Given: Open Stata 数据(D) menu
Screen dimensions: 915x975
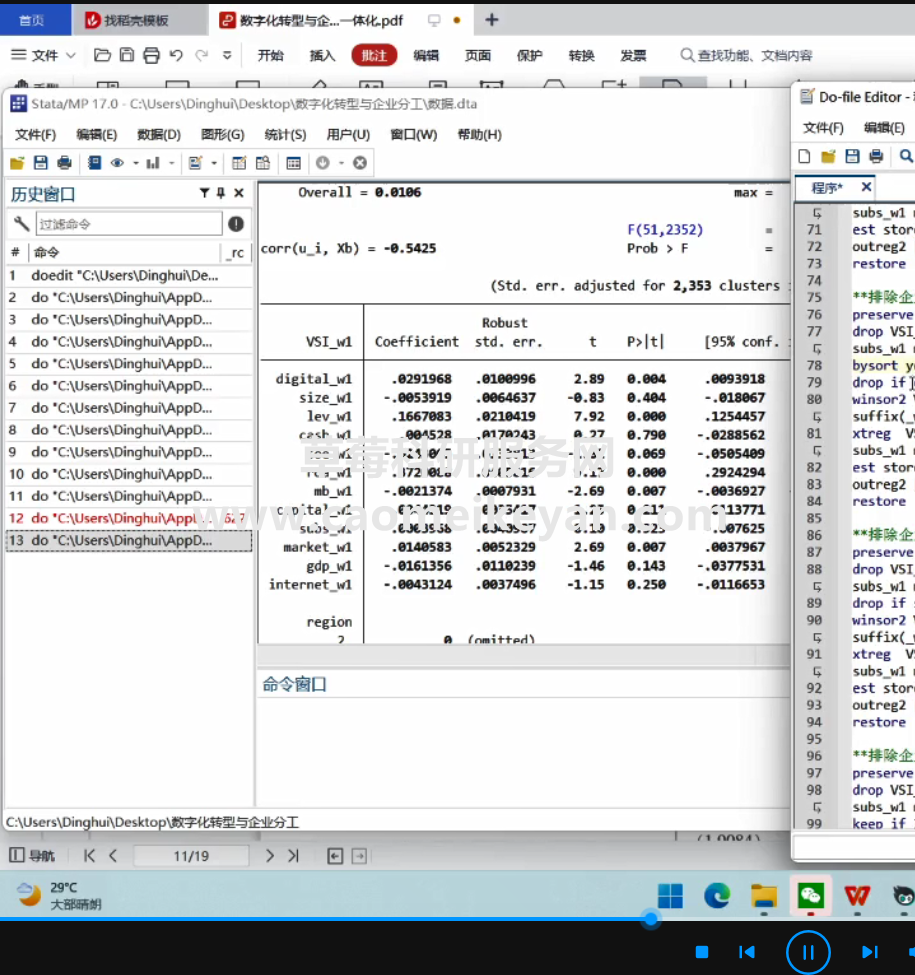Looking at the screenshot, I should point(159,135).
